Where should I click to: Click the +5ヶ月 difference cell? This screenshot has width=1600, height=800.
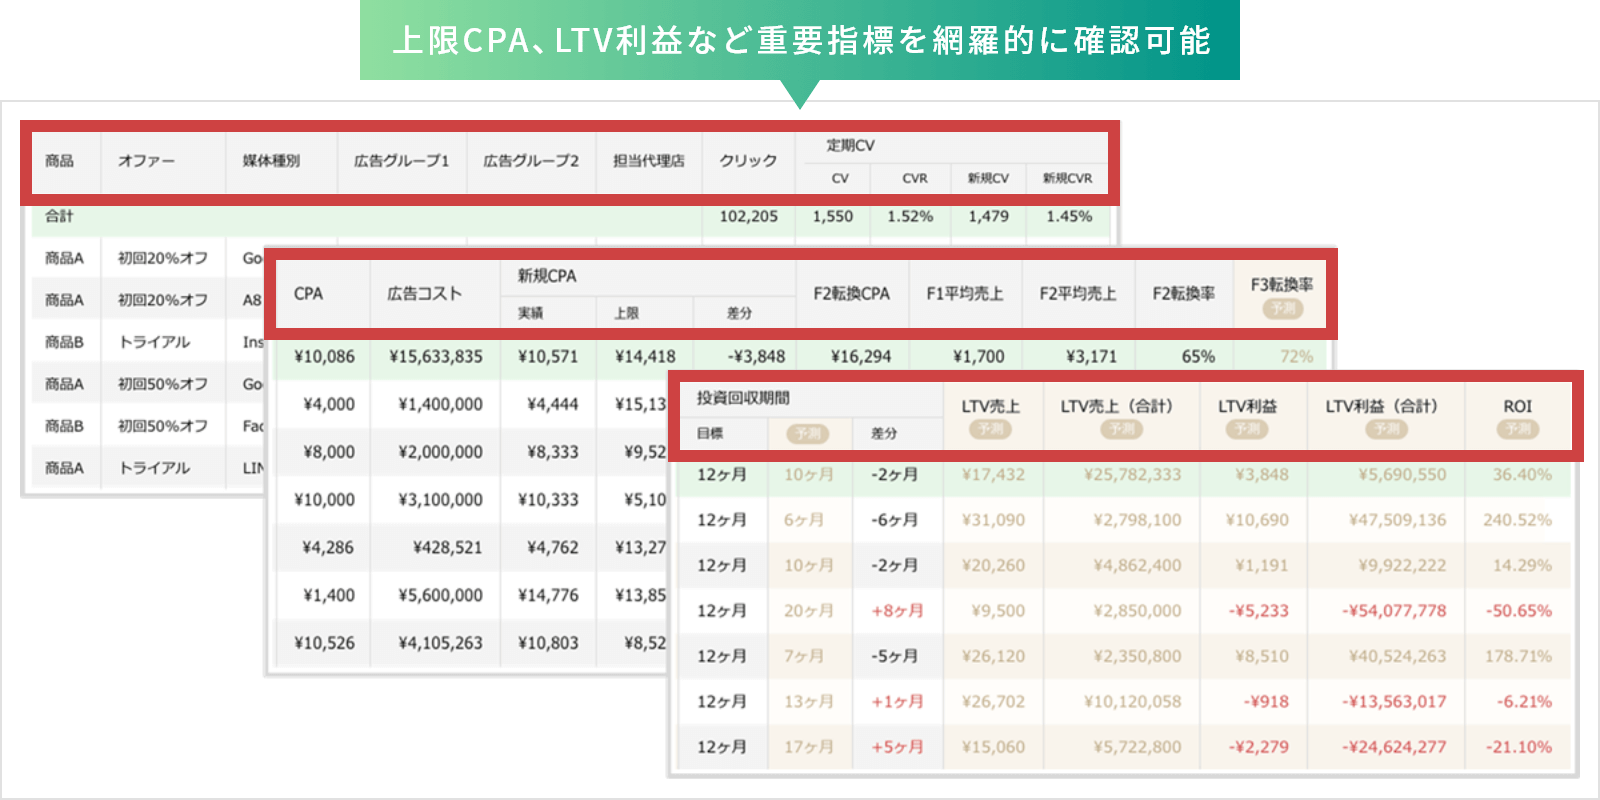897,747
